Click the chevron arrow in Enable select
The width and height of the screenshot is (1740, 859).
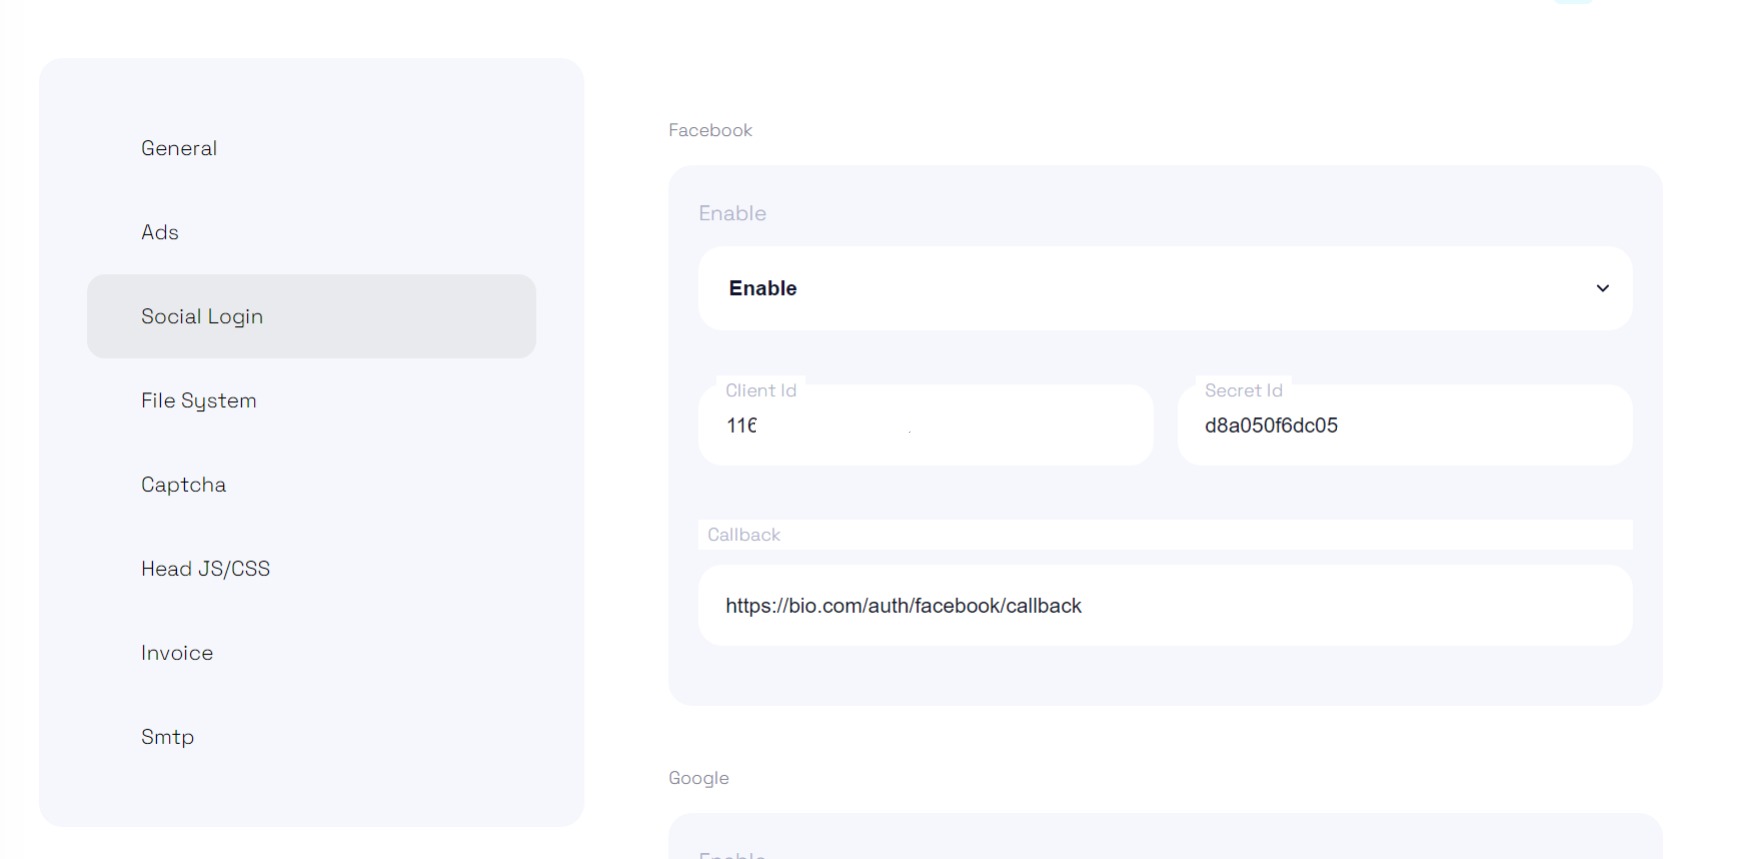(1602, 288)
